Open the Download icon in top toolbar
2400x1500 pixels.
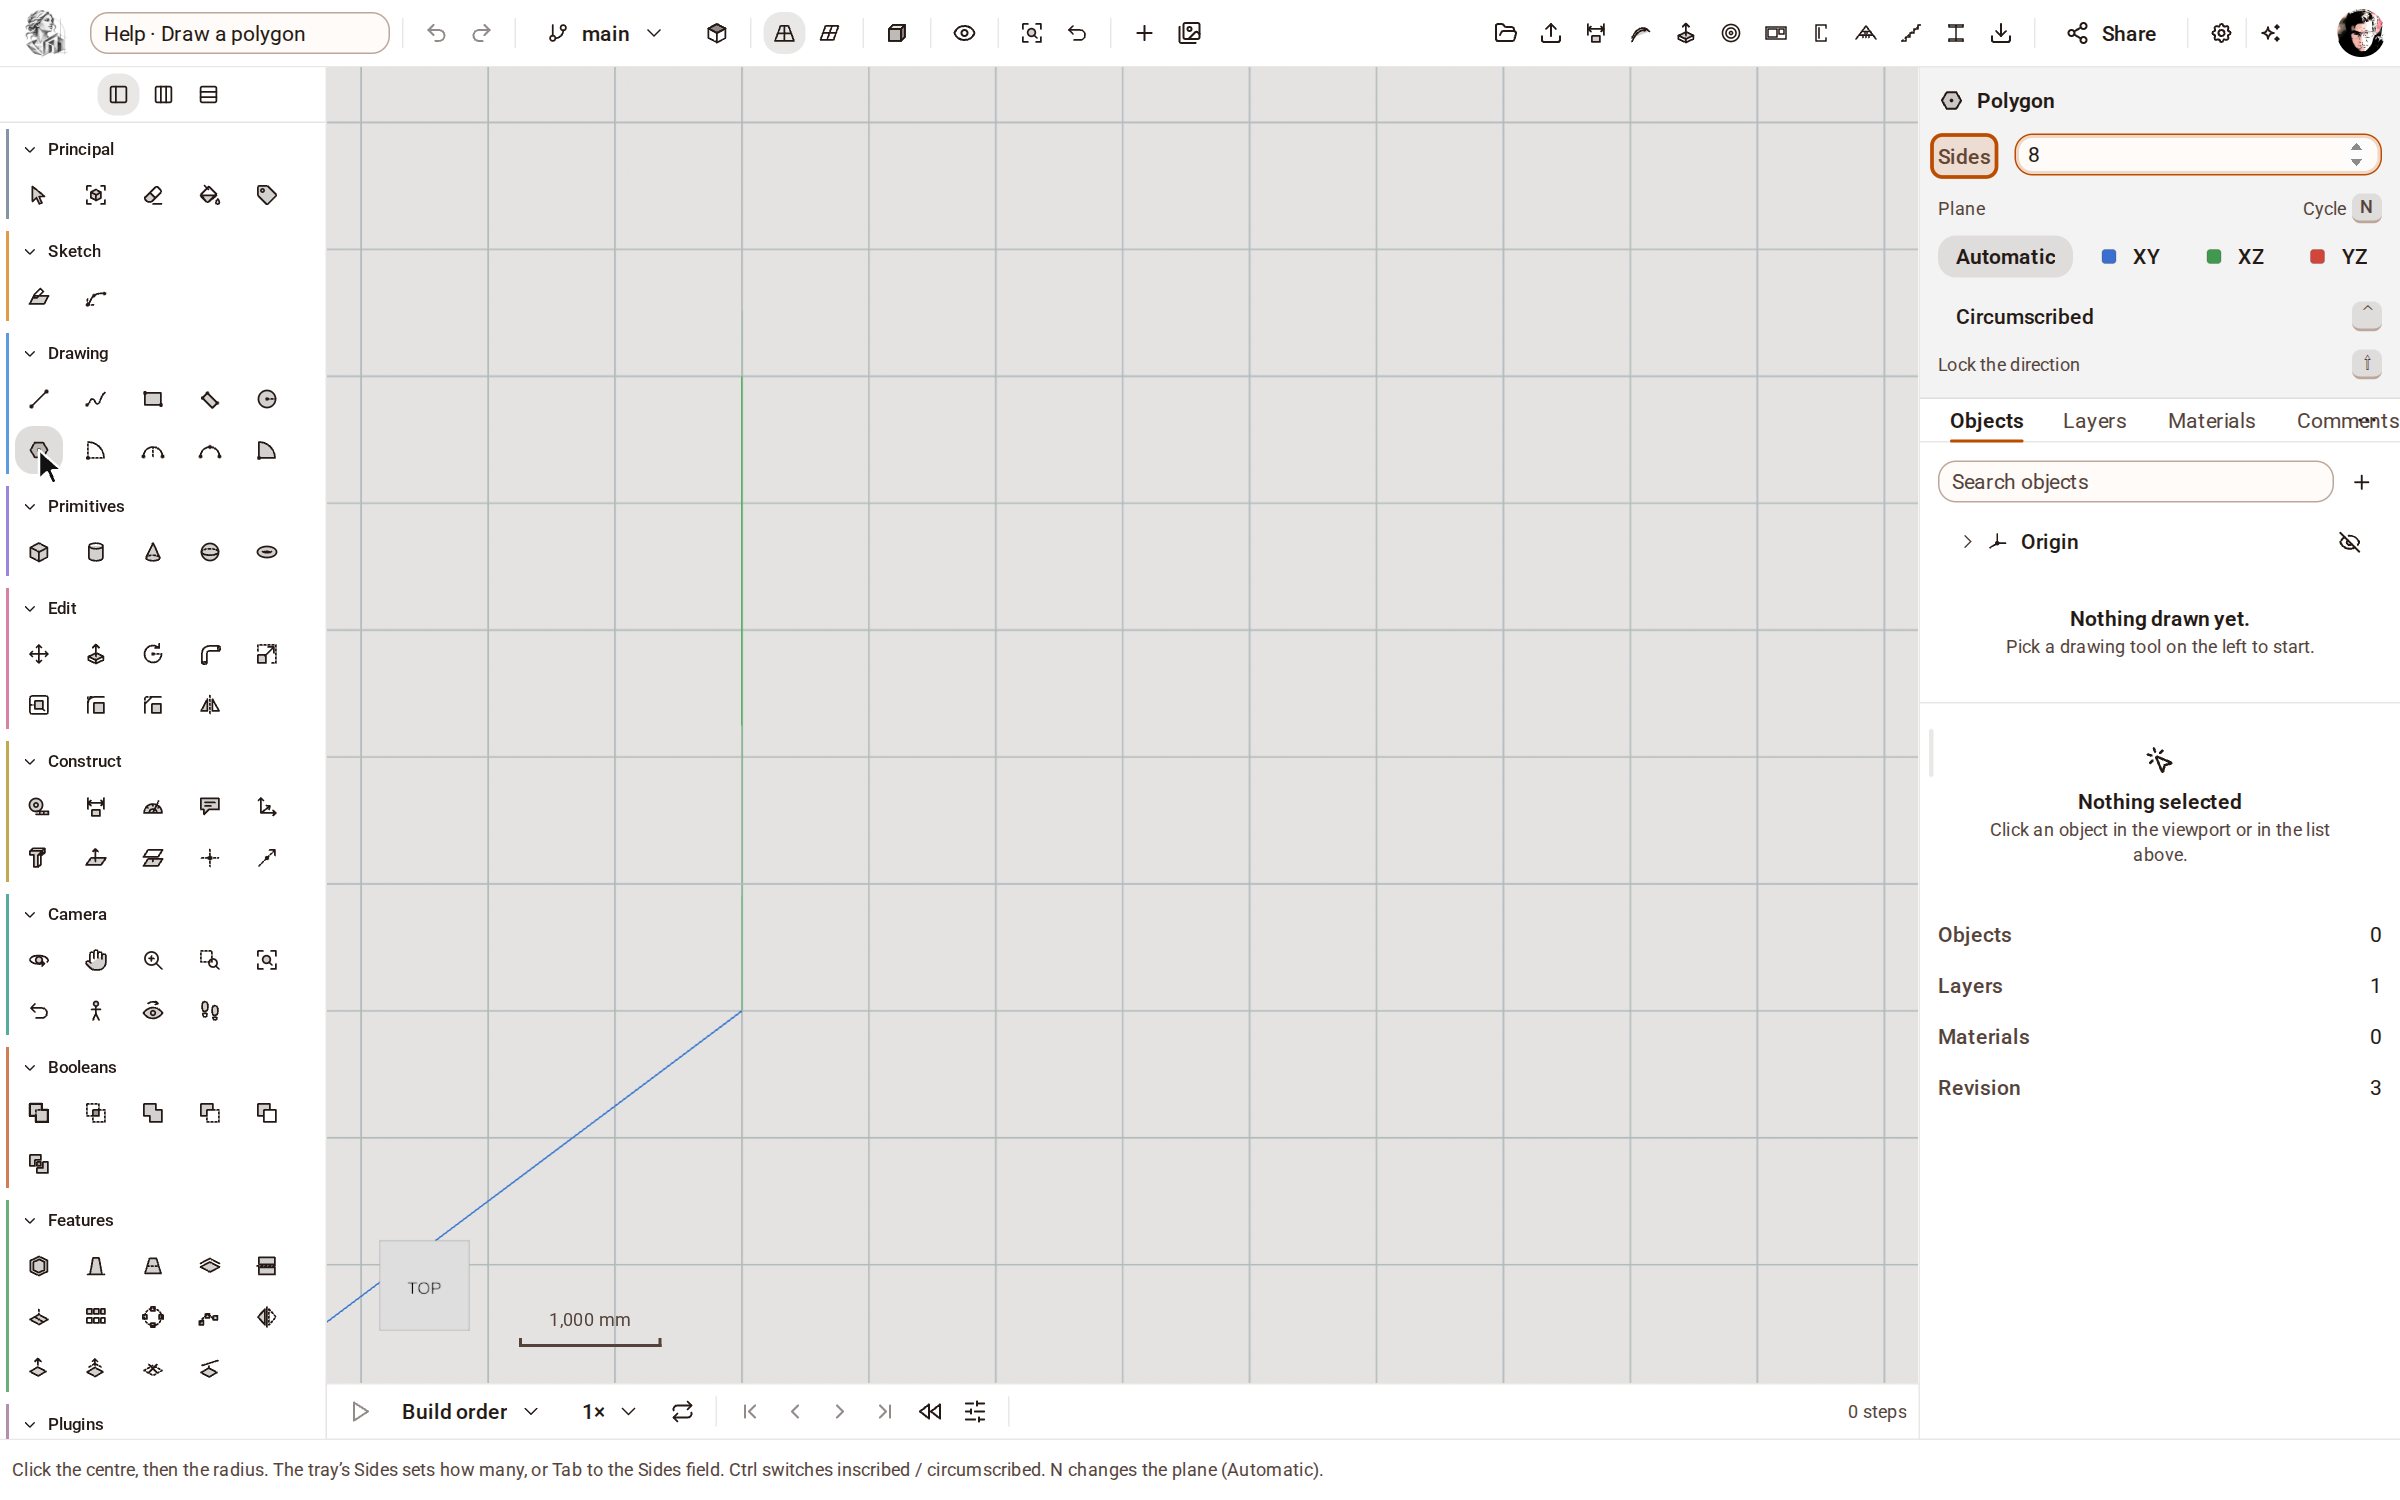pyautogui.click(x=2001, y=33)
